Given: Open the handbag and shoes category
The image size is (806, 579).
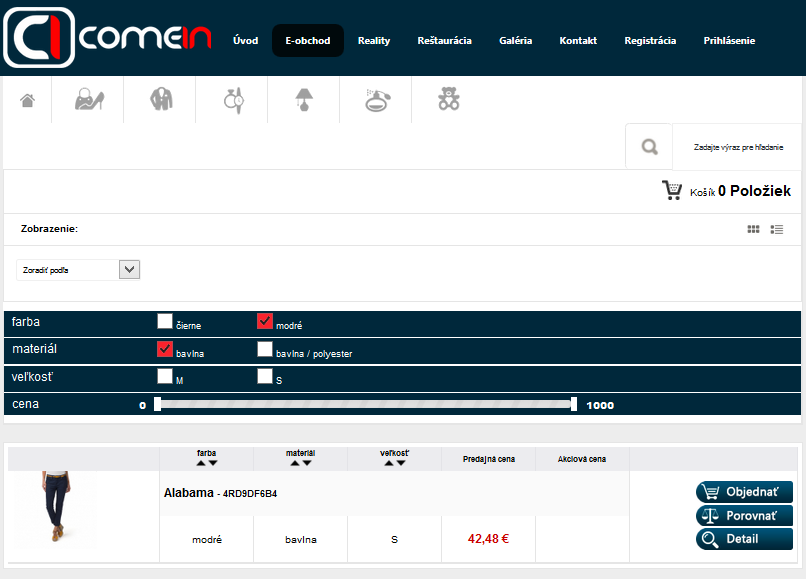Looking at the screenshot, I should (x=90, y=100).
